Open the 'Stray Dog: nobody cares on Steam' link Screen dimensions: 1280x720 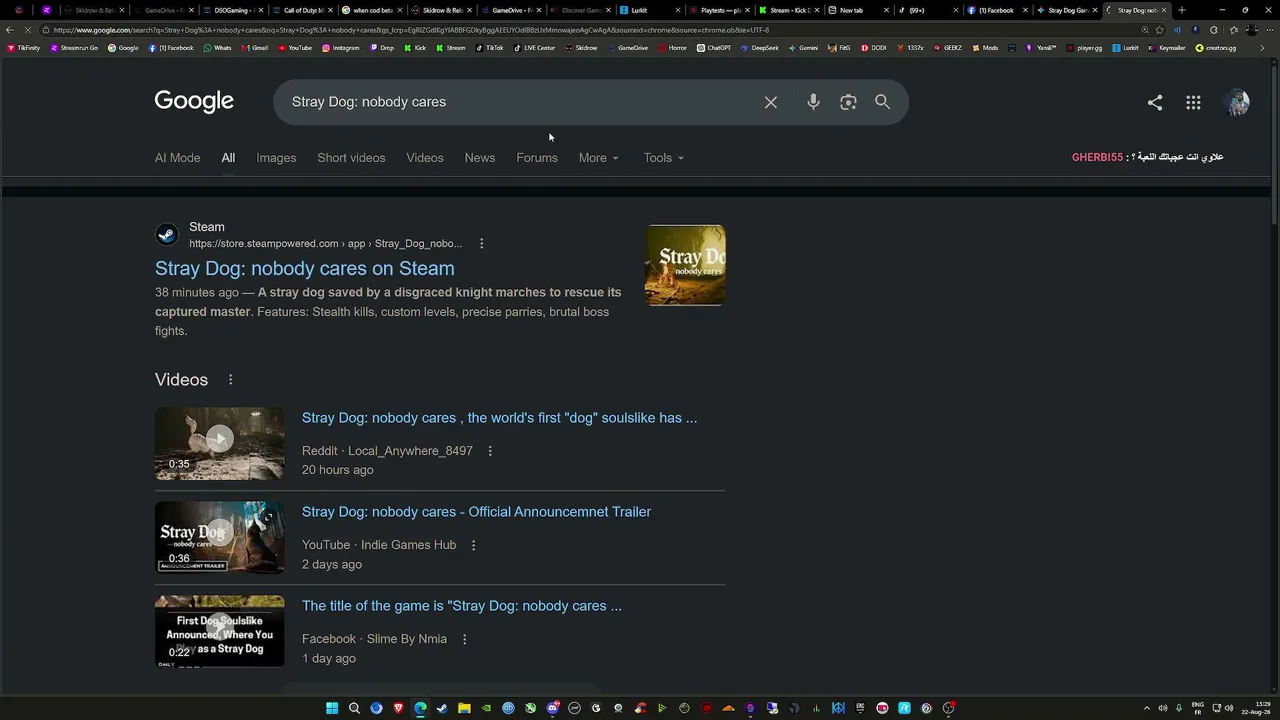click(305, 268)
